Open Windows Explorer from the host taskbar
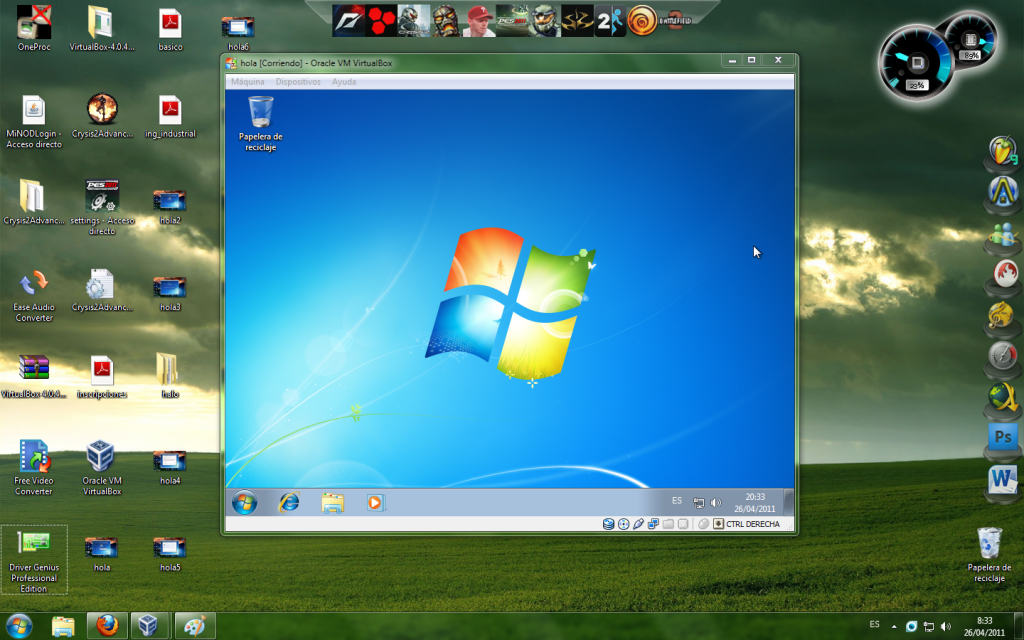Image resolution: width=1024 pixels, height=640 pixels. pyautogui.click(x=63, y=626)
